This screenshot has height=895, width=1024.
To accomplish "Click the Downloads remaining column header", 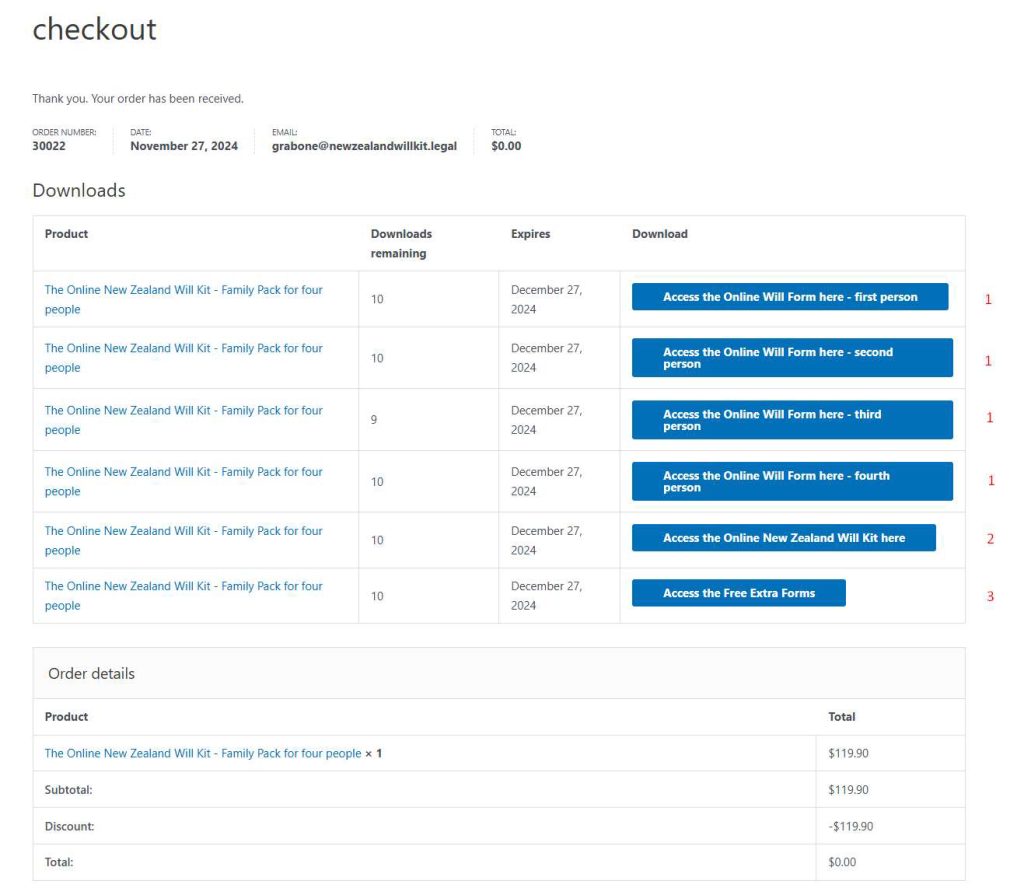I will click(x=401, y=244).
